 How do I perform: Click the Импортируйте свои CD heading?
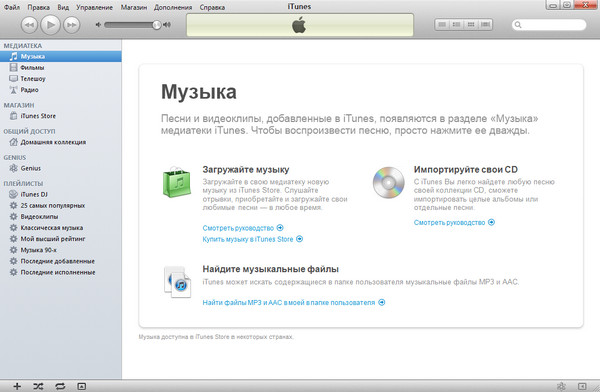pyautogui.click(x=466, y=170)
